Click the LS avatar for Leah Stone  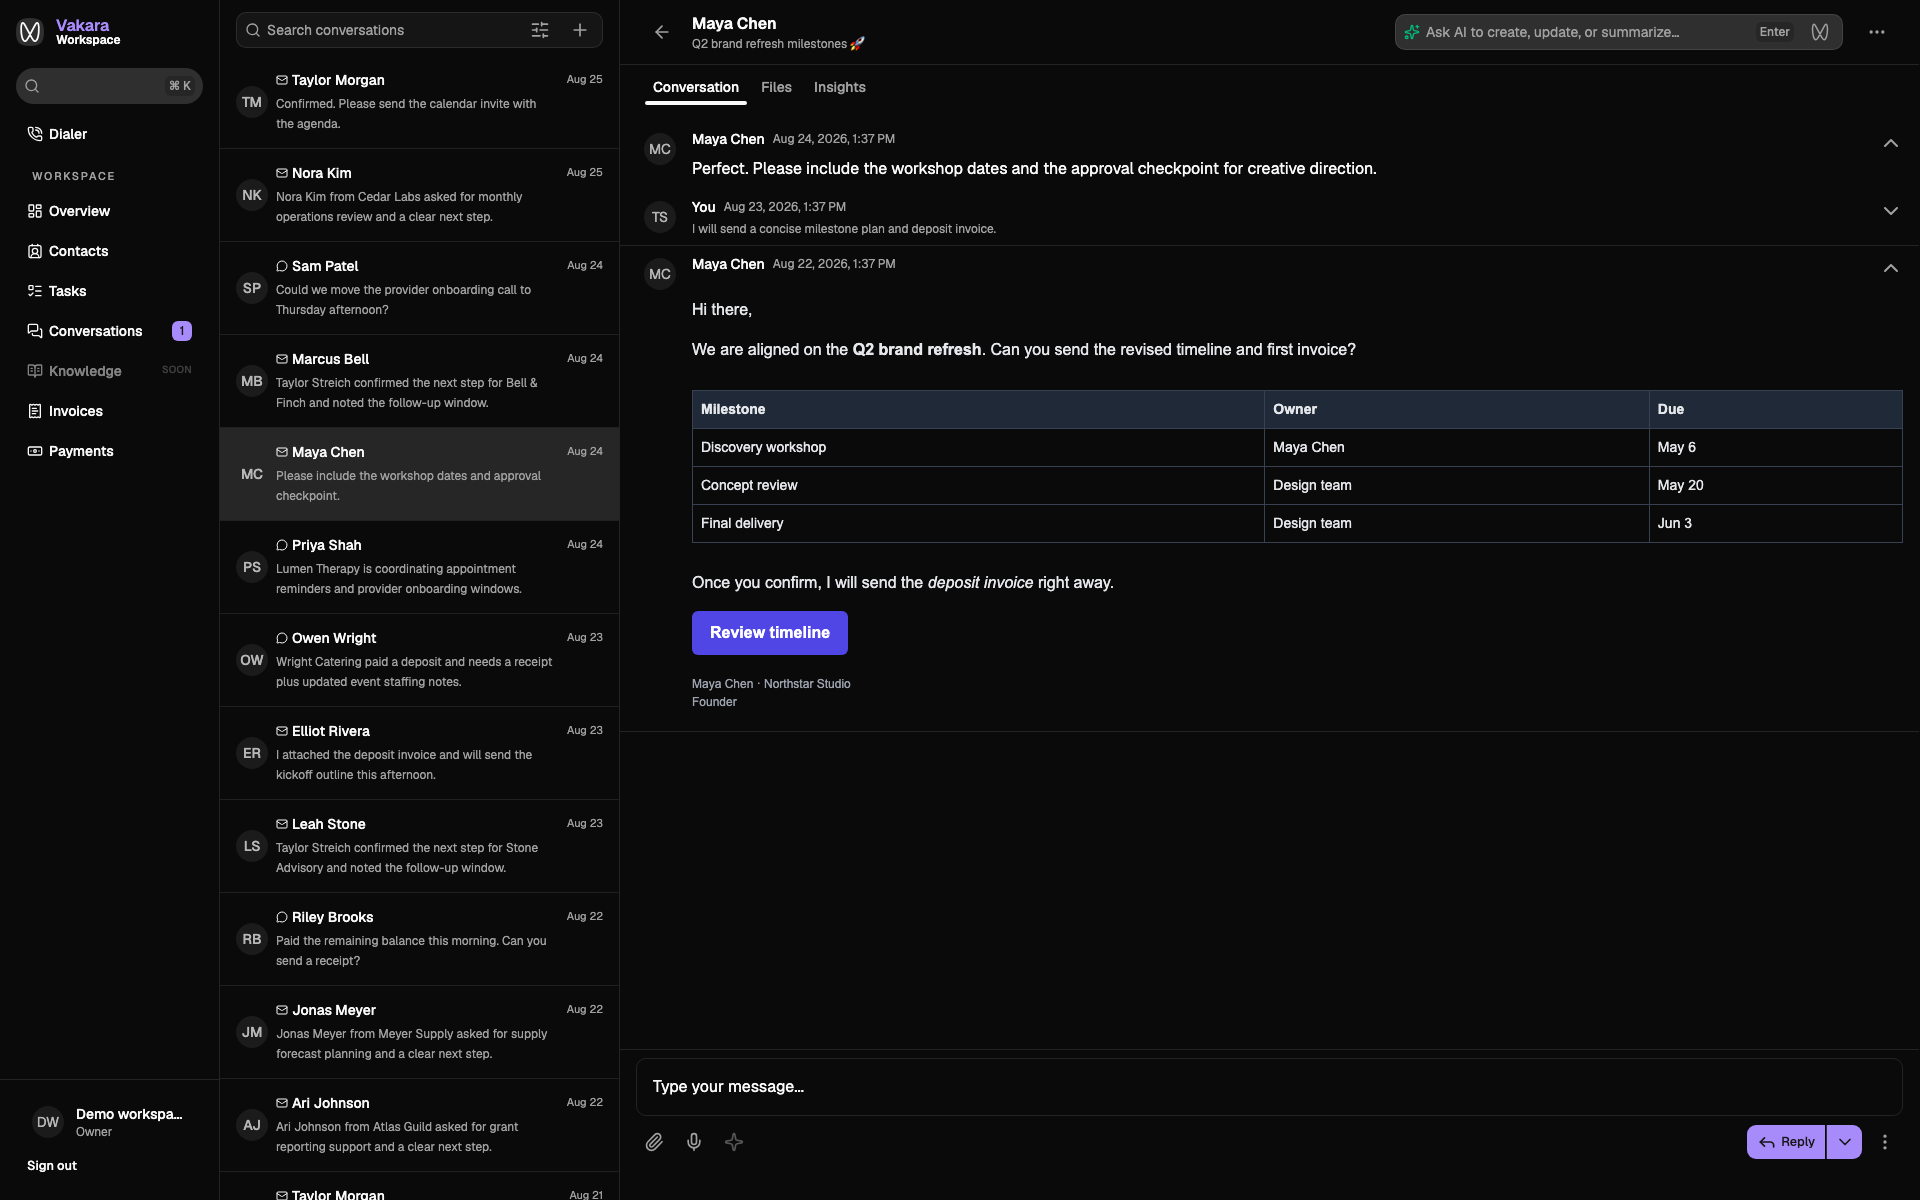pyautogui.click(x=252, y=846)
